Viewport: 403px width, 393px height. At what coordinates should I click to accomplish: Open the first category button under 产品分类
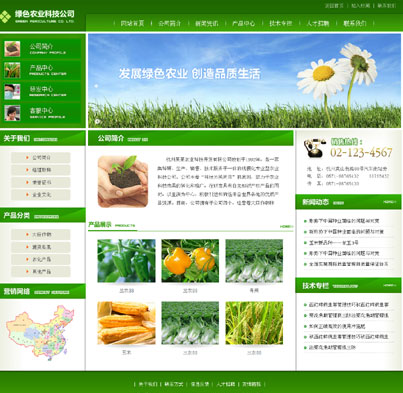click(x=41, y=234)
